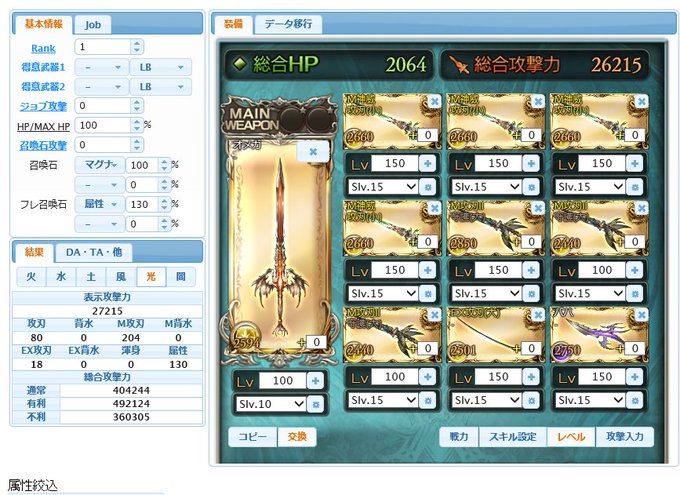Open the 召喚石攻撃 link

43,145
